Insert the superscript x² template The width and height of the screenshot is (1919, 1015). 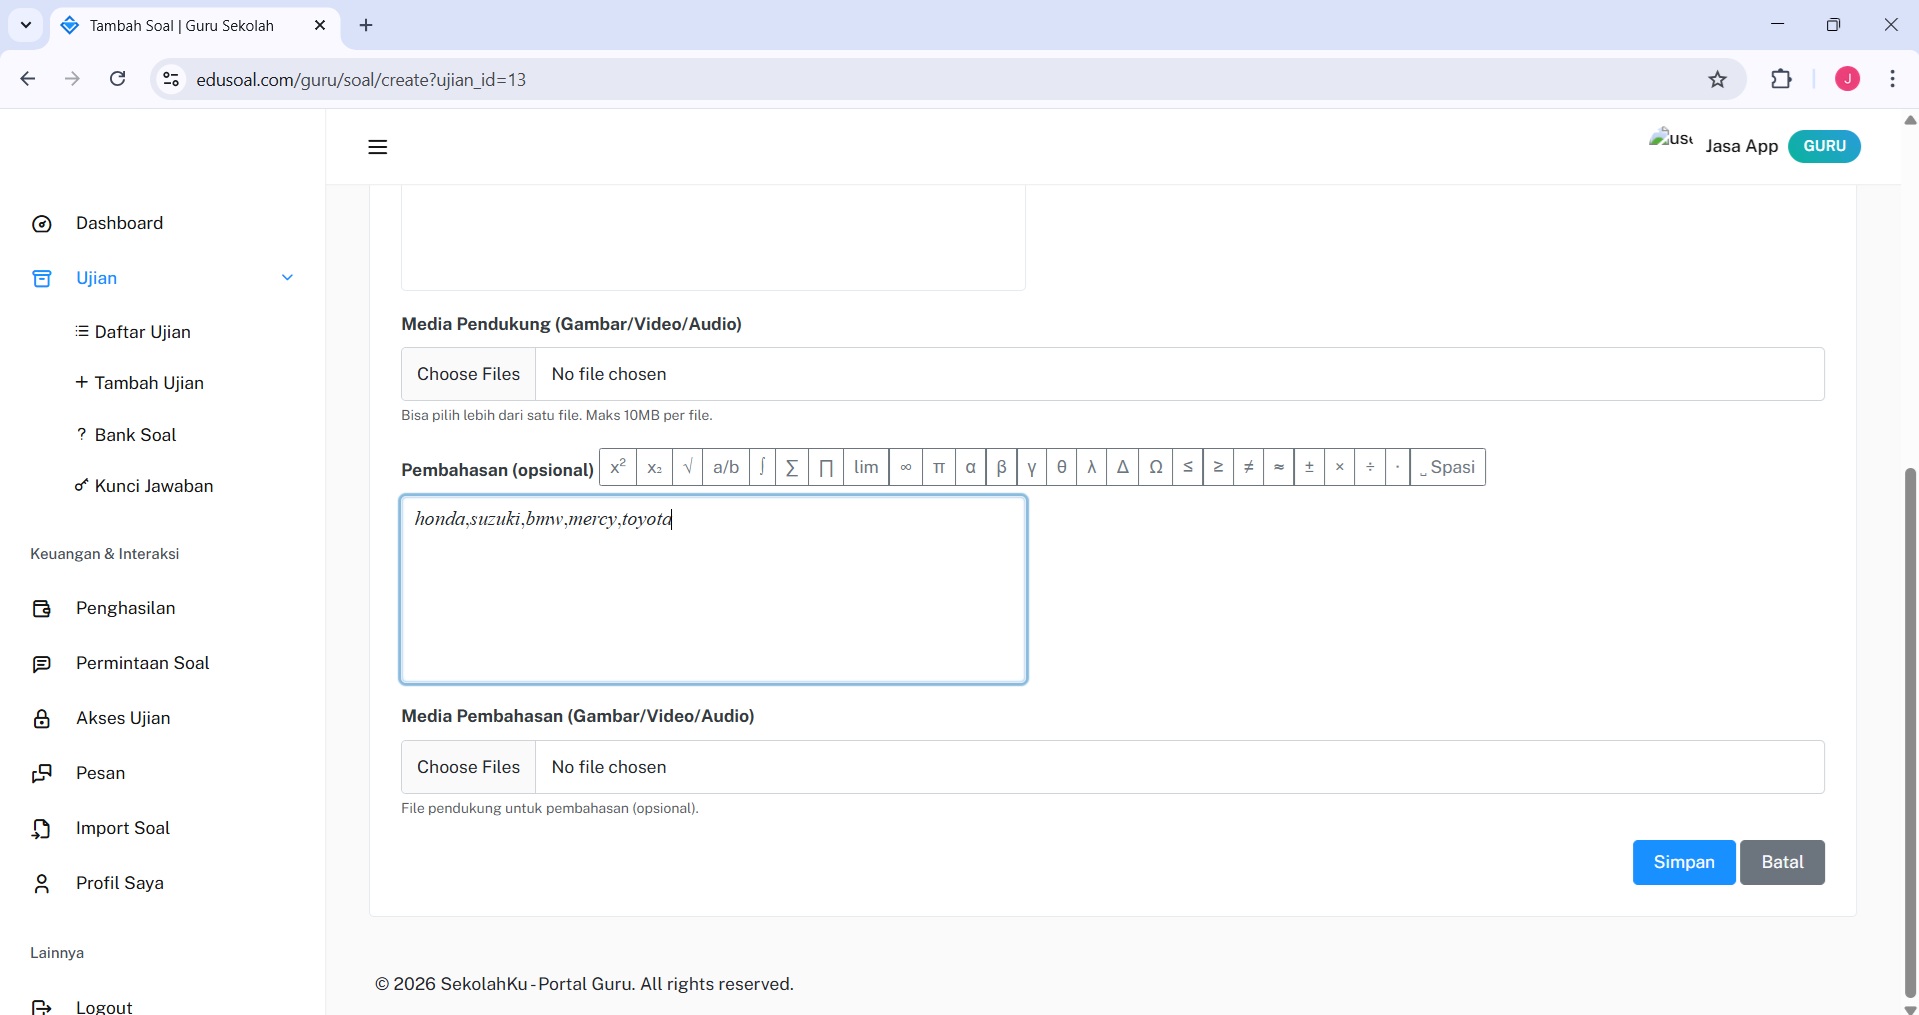click(x=618, y=467)
